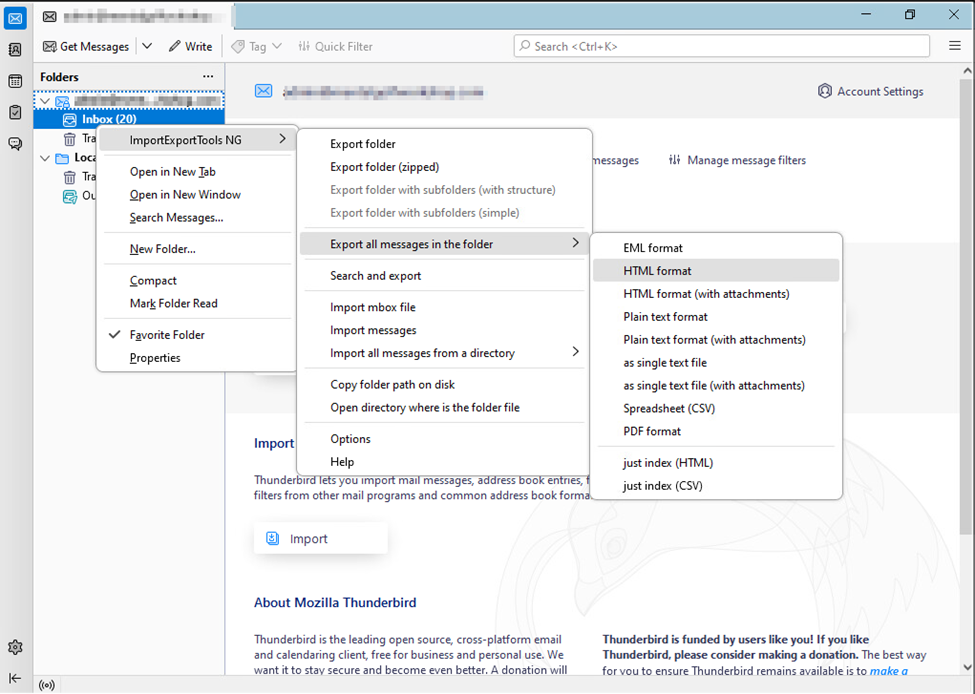Open the application hamburger menu
Viewport: 975px width, 694px height.
click(x=955, y=46)
